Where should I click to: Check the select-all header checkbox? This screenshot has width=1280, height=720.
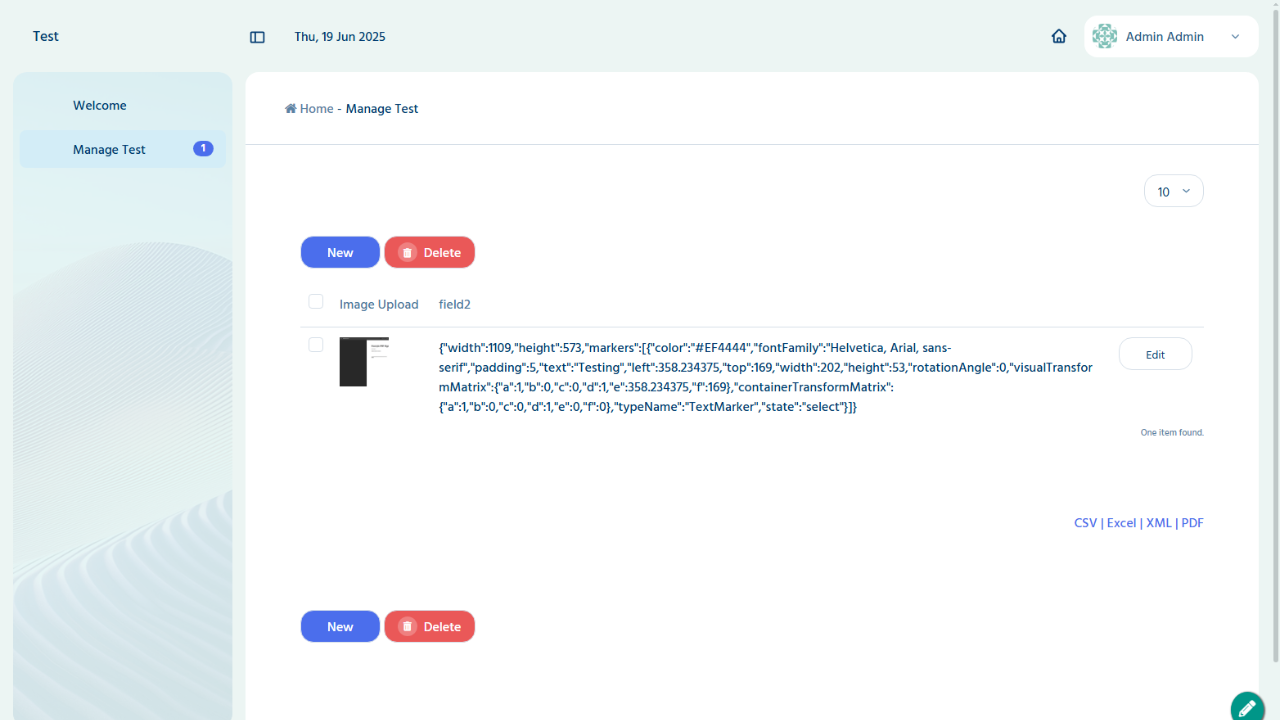coord(316,302)
